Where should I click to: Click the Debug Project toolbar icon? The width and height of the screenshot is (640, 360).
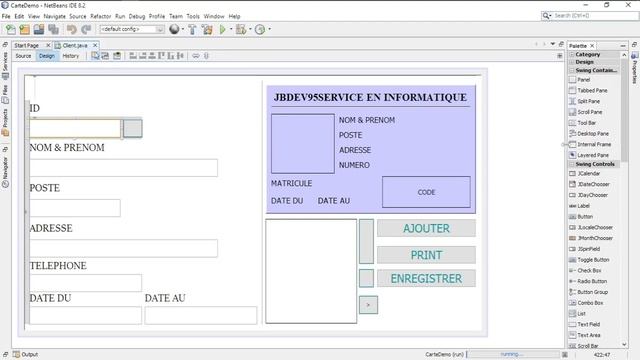[241, 29]
